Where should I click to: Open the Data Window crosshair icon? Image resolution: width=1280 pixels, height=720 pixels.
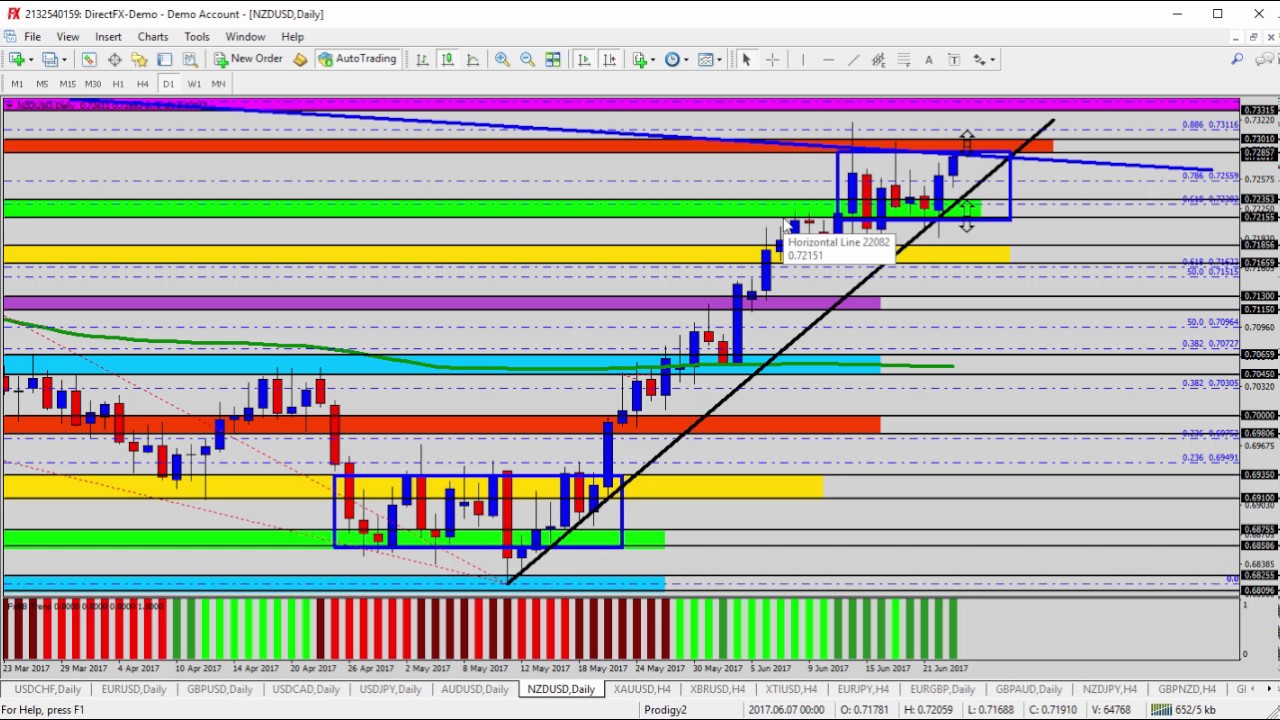tap(115, 60)
